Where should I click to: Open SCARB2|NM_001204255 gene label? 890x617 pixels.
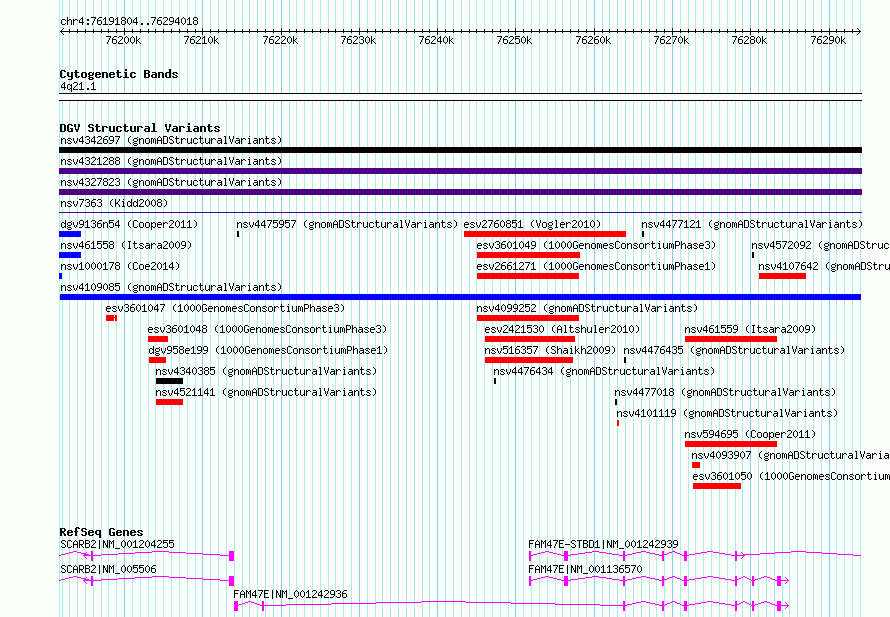point(117,544)
